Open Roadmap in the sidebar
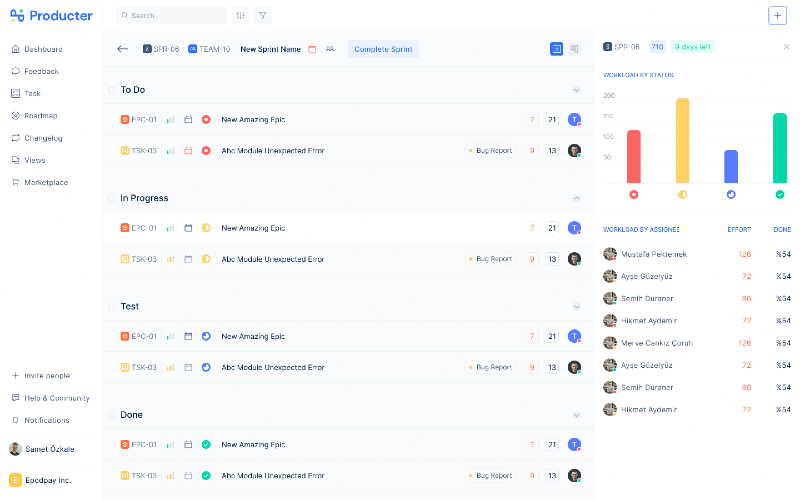800x500 pixels. 40,116
